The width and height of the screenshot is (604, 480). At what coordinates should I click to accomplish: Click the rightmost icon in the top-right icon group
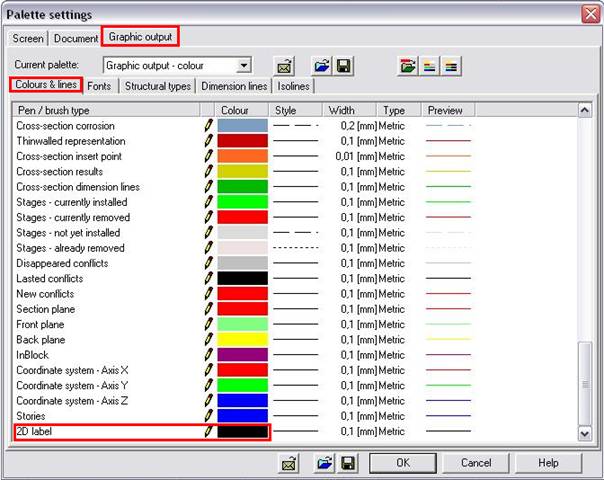click(x=451, y=66)
